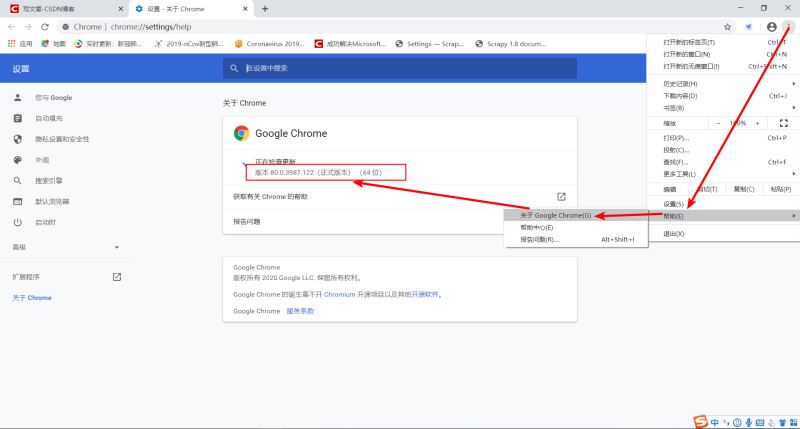Screen dimensions: 800x429
Task: Increase zoom with the plus button
Action: 757,123
